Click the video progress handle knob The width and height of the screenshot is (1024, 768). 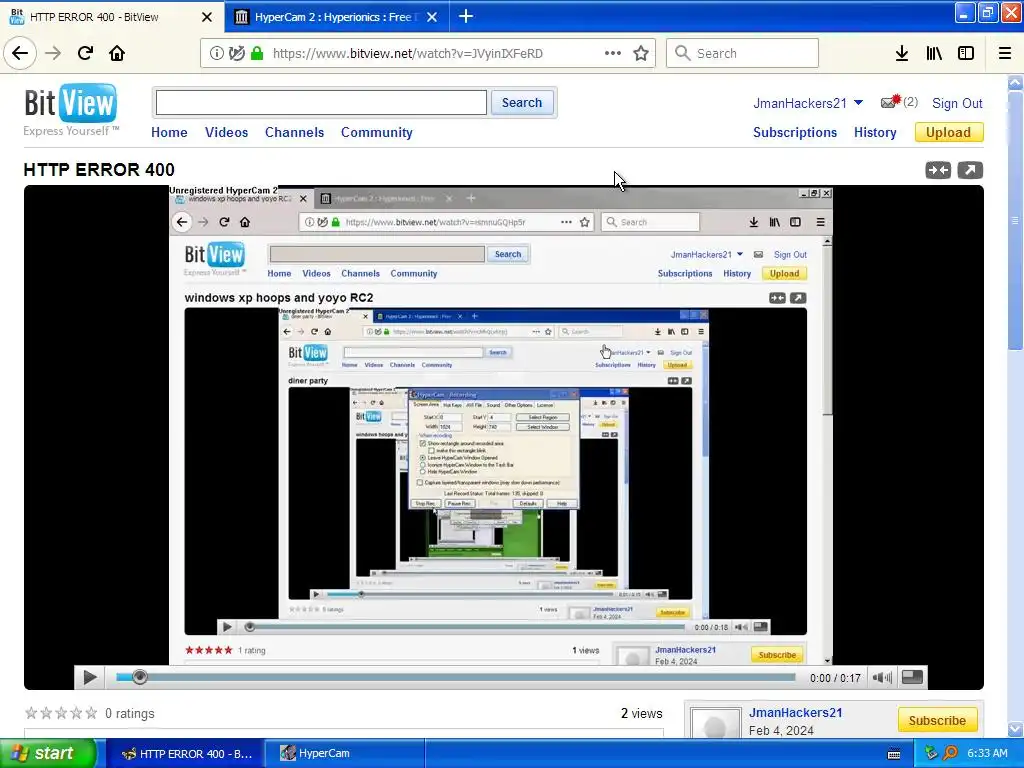click(x=139, y=677)
